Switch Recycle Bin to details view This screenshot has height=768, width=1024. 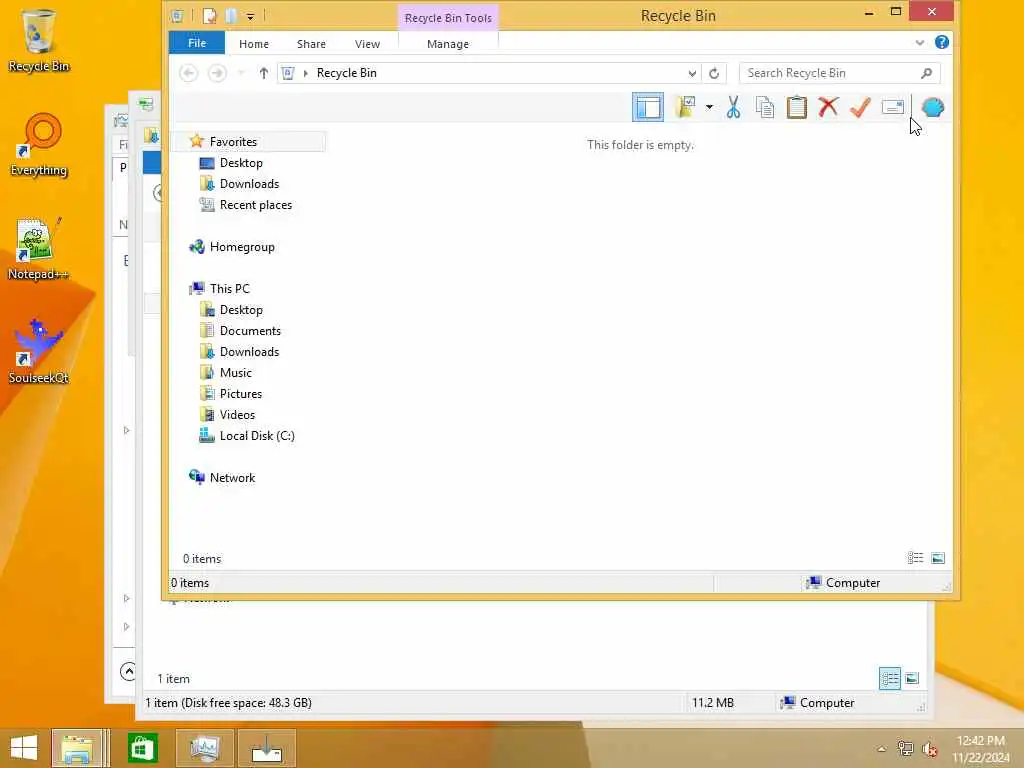(x=916, y=558)
